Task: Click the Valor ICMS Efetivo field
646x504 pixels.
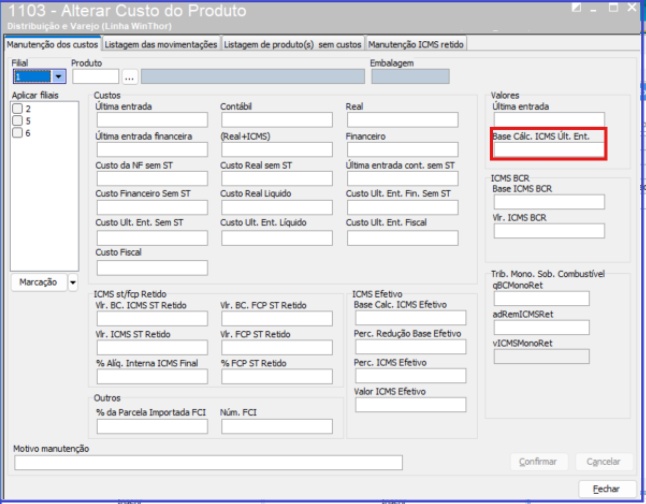Action: (411, 405)
